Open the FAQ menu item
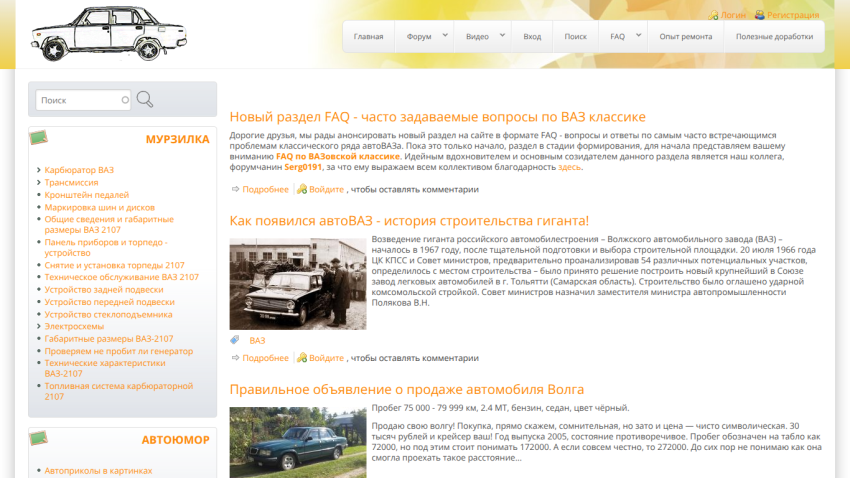Screen dimensions: 850x478 tap(617, 36)
